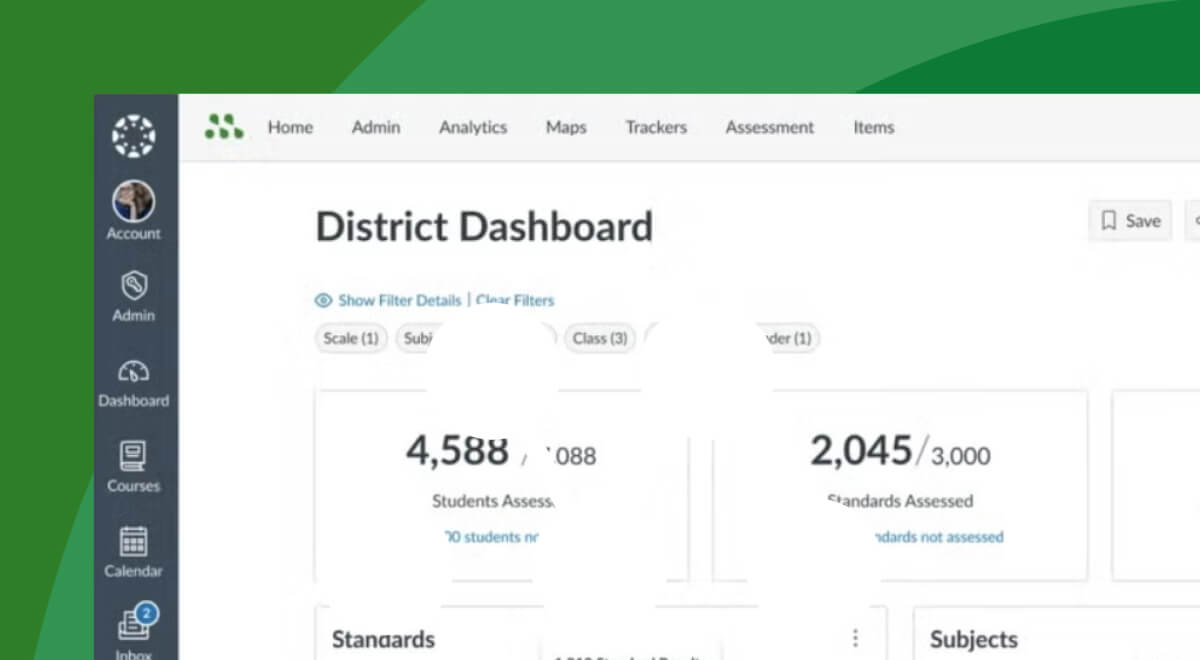
Task: Click the Standards Assessed label
Action: (900, 501)
